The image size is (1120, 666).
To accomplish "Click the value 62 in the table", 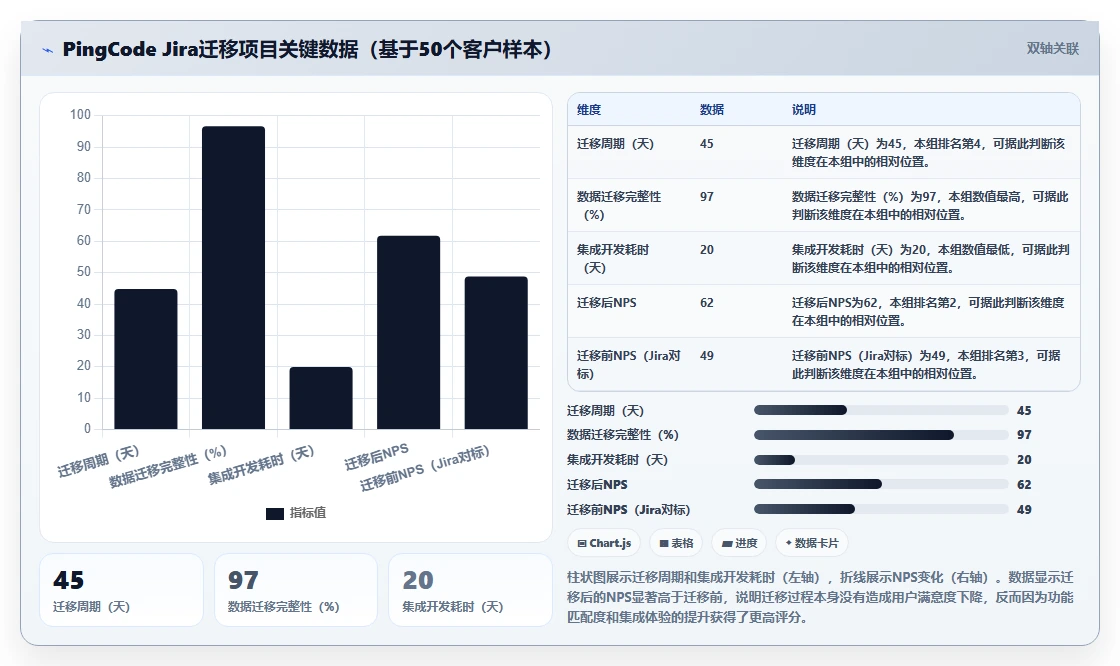I will coord(706,302).
